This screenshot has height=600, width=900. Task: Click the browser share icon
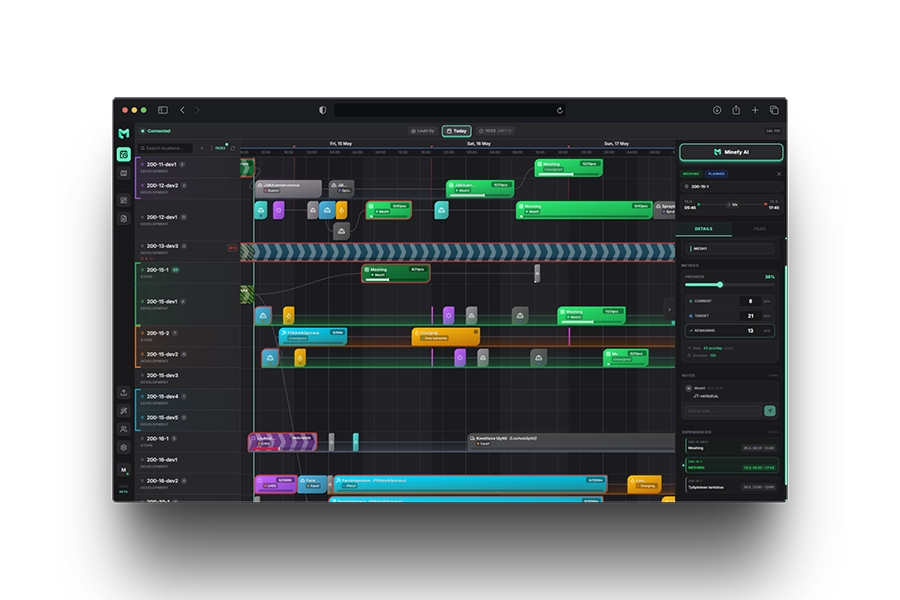(736, 110)
